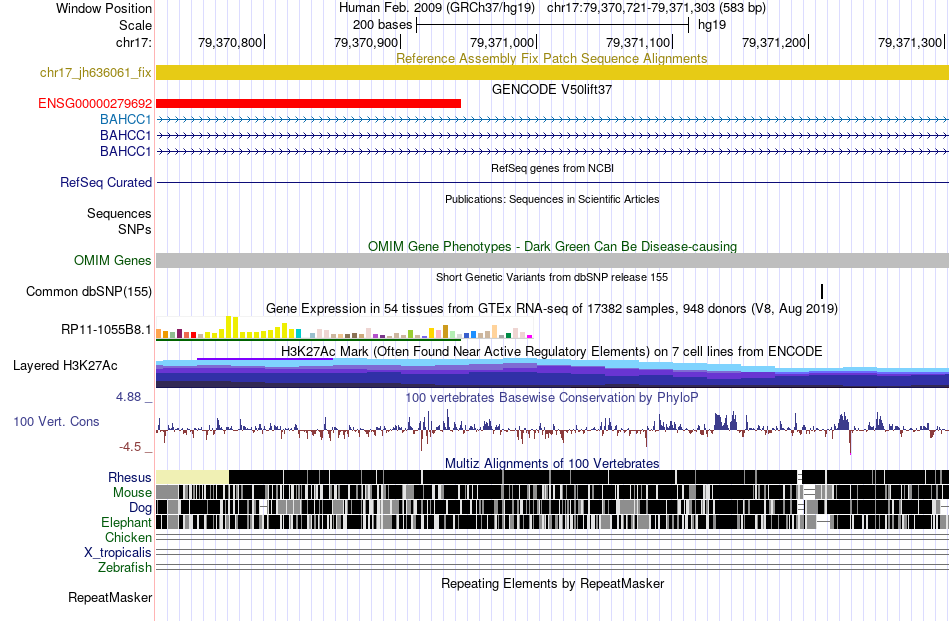Click the PhyloP conservation wiggle plot
950x621 pixels.
click(x=552, y=430)
